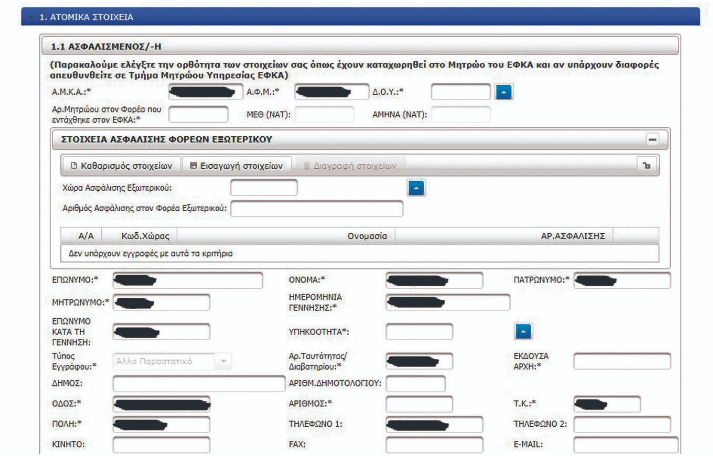Click the pin icon in the toolbar
Screen dimensions: 713x470
(647, 164)
